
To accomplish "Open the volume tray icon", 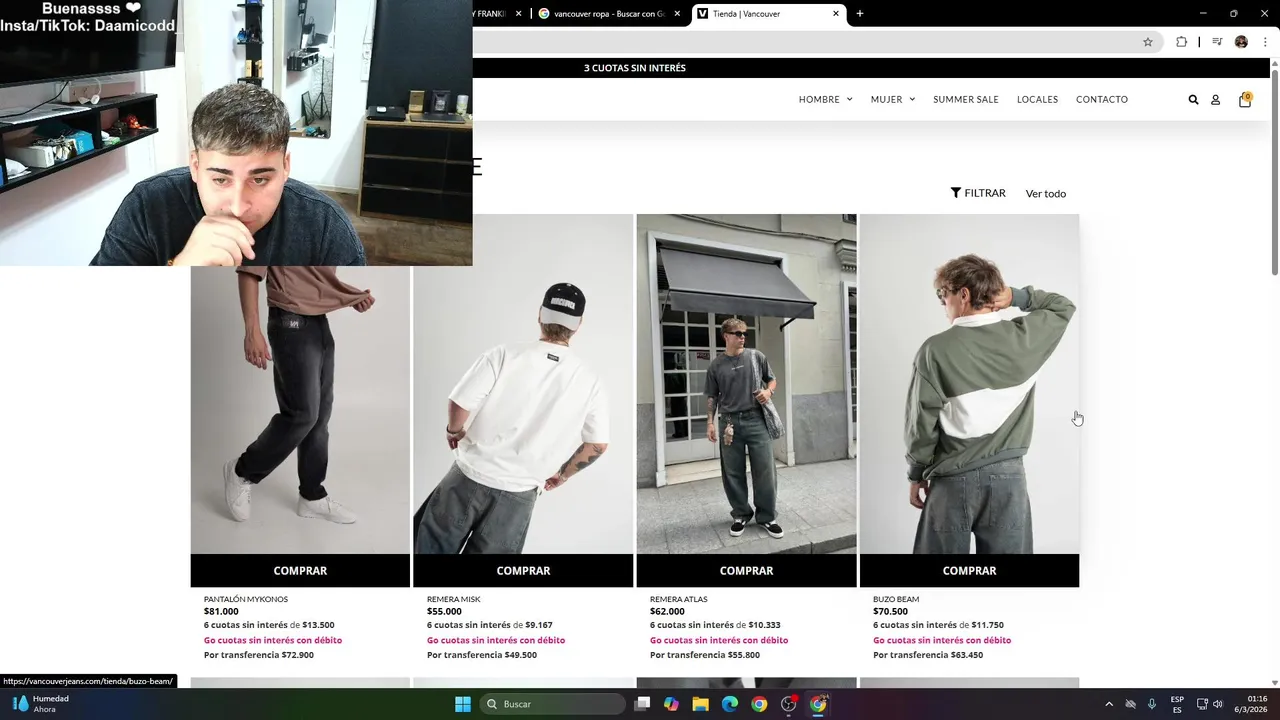I will click(1218, 704).
